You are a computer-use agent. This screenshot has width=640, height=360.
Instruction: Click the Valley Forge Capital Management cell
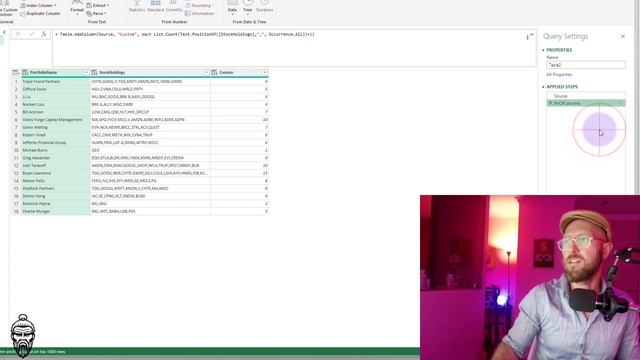(56, 120)
